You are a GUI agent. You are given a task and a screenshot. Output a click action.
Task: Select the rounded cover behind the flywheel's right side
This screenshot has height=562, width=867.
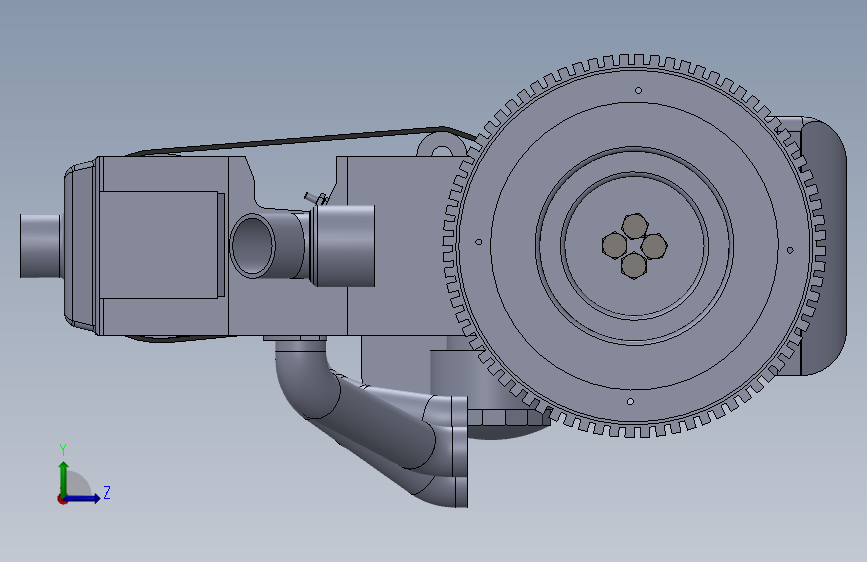(824, 246)
